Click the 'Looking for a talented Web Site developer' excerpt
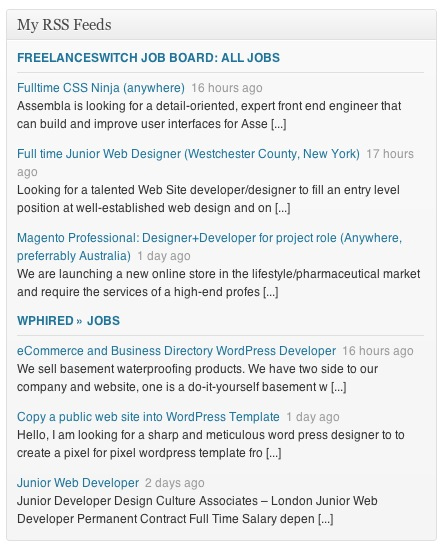 [208, 199]
